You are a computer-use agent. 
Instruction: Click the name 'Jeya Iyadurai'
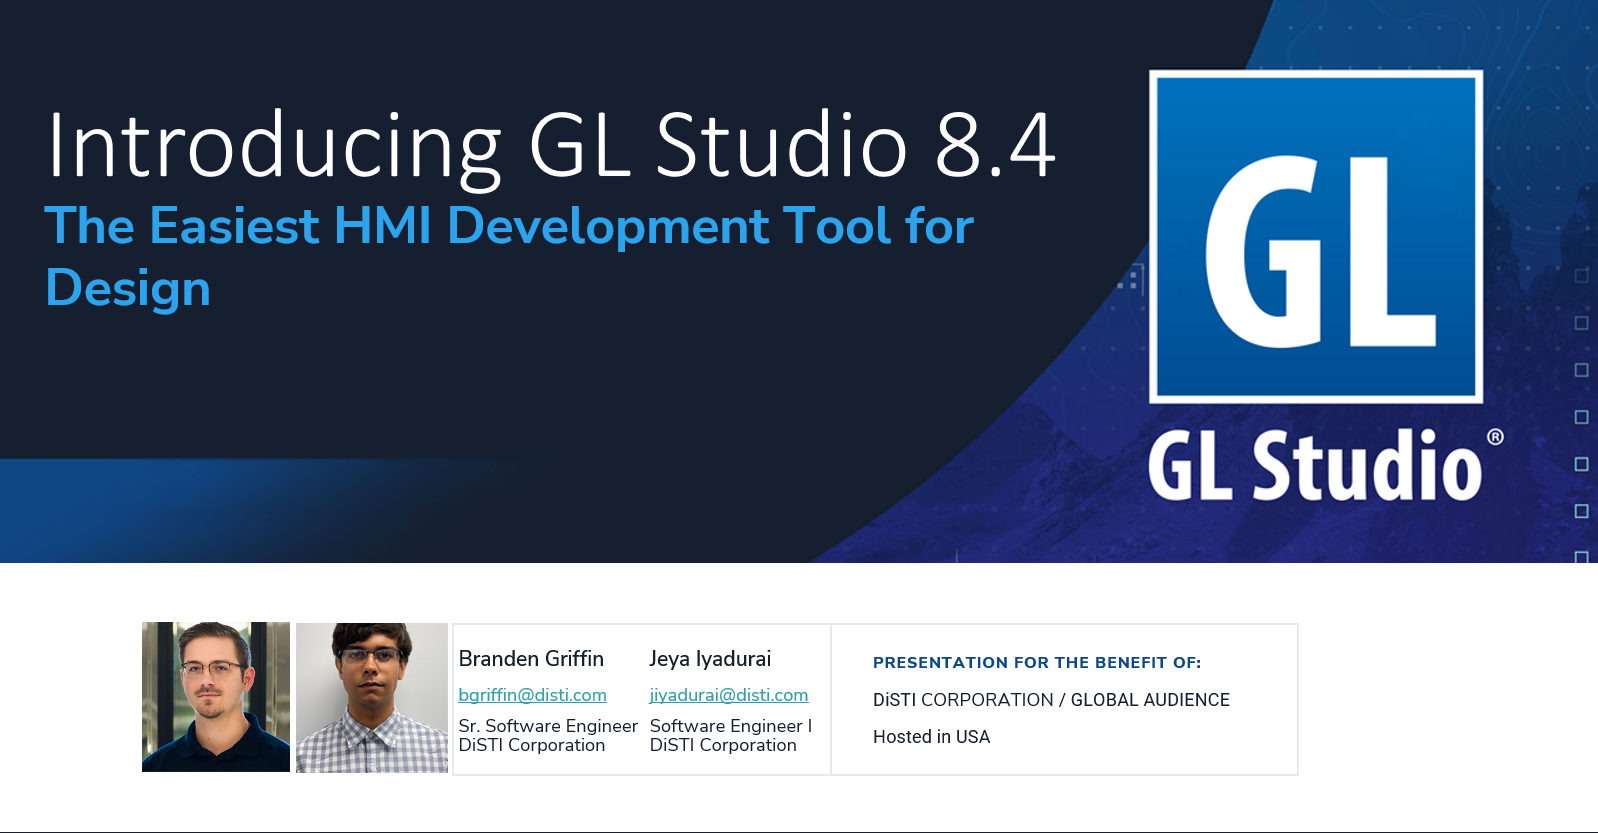coord(710,659)
